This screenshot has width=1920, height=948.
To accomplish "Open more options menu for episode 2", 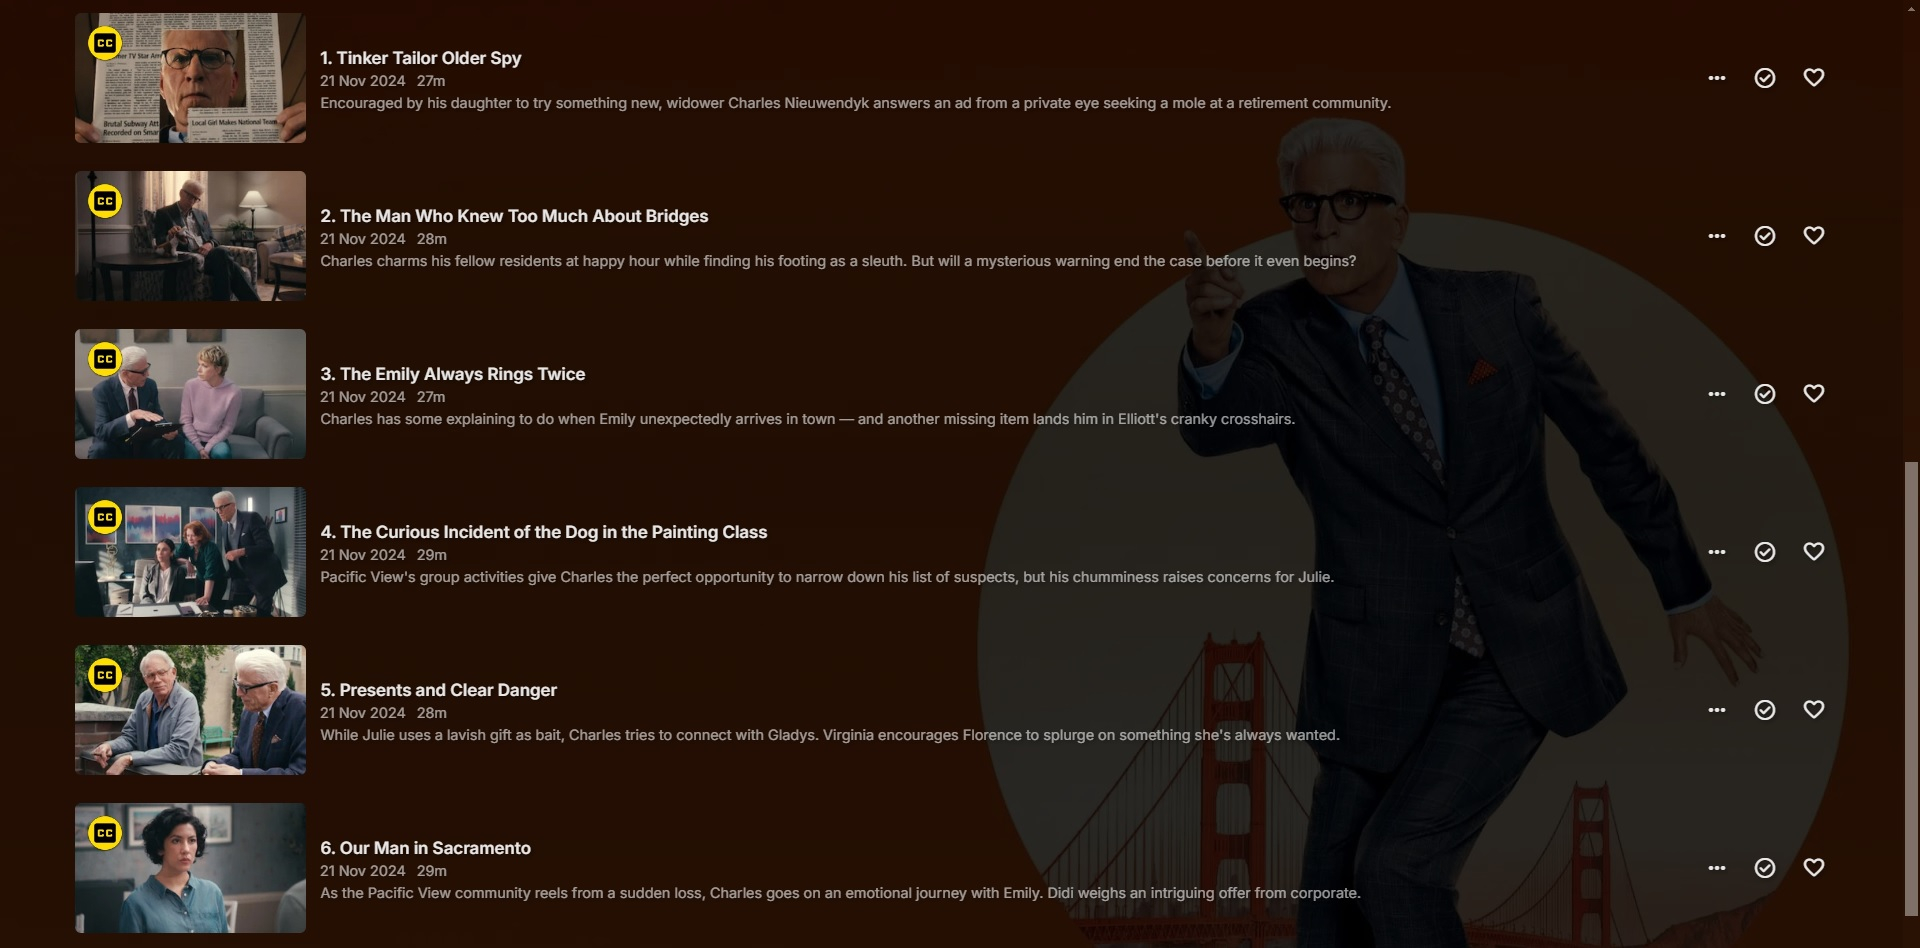I will tap(1717, 236).
